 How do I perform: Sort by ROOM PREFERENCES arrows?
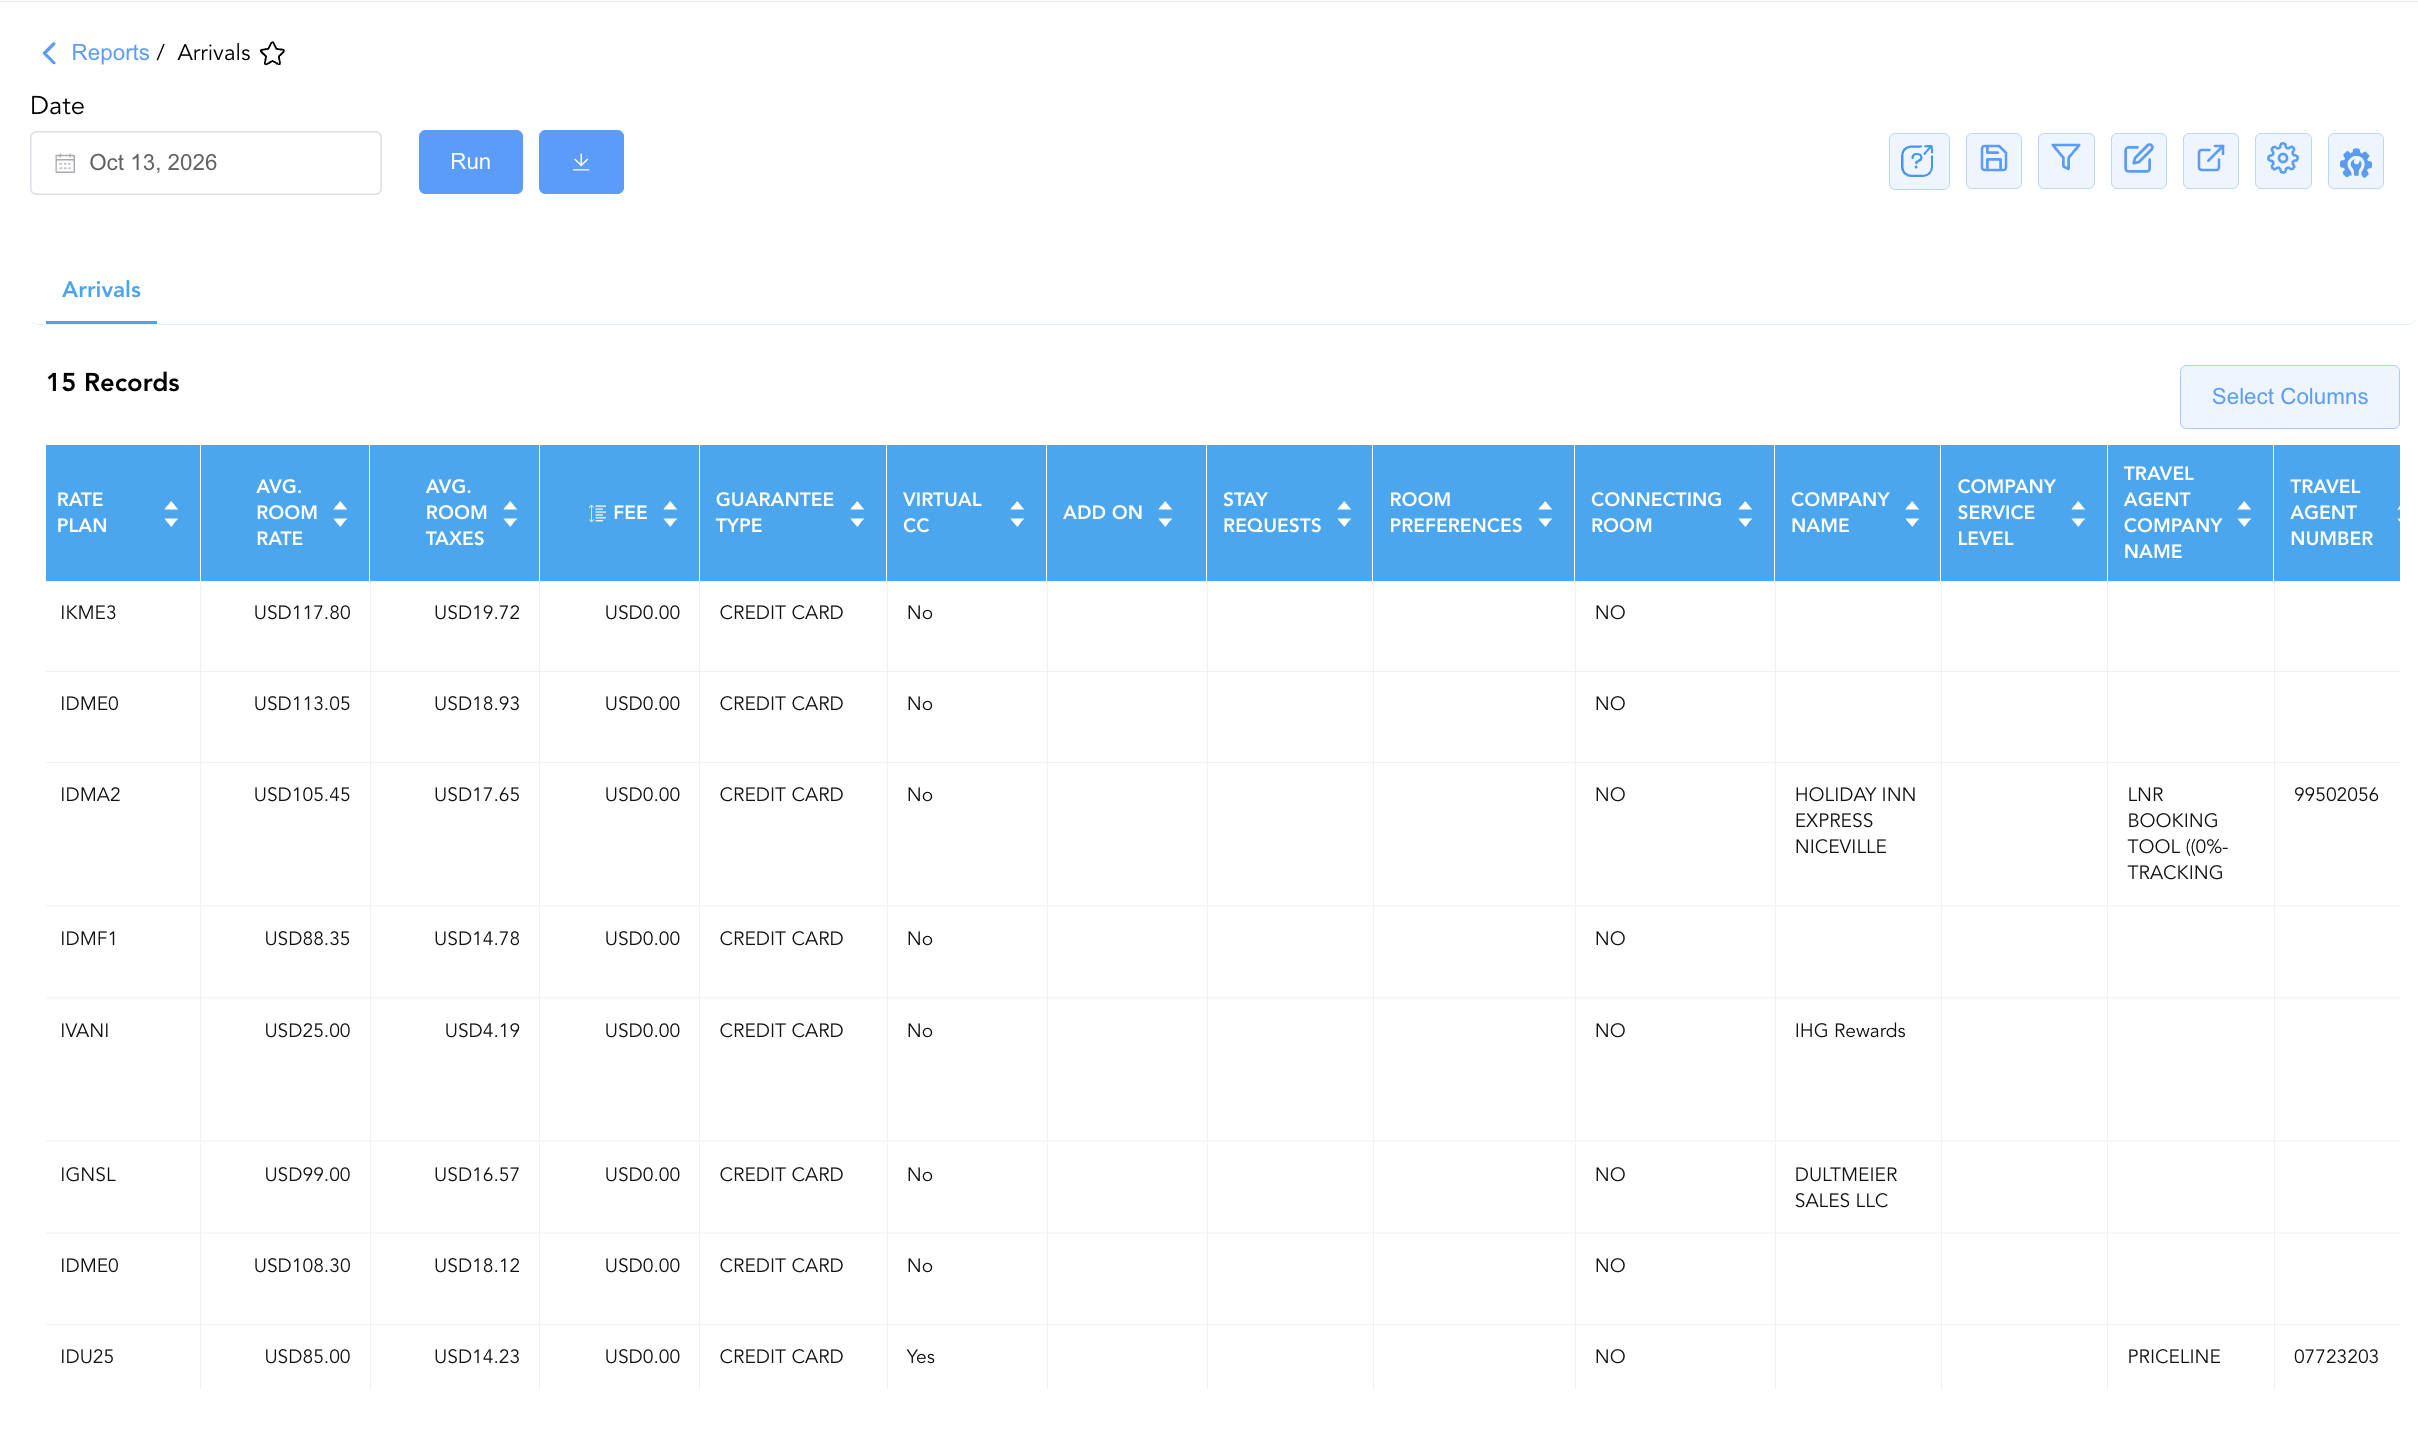[1545, 513]
